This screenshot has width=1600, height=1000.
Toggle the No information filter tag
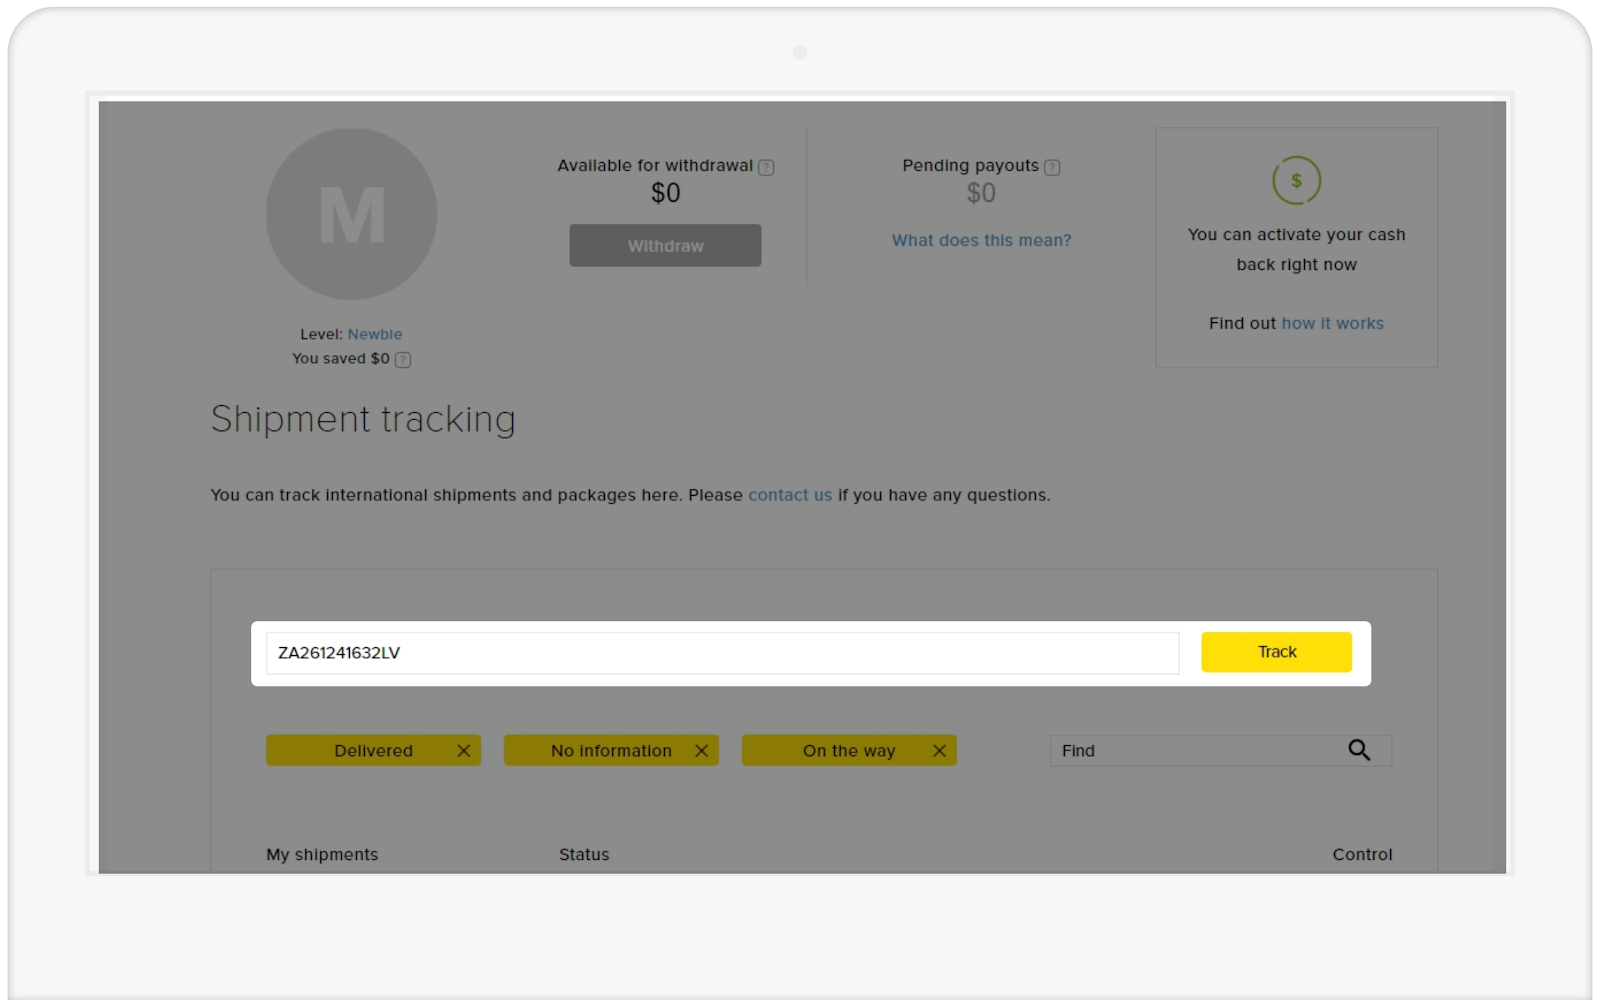pos(611,750)
